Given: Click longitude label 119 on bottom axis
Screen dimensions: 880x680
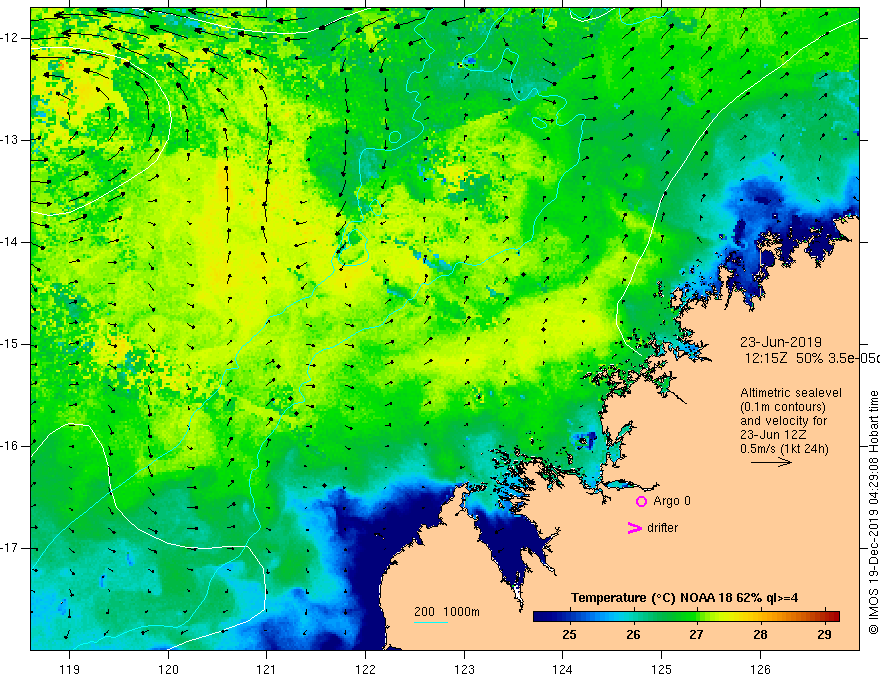Looking at the screenshot, I should [x=70, y=669].
